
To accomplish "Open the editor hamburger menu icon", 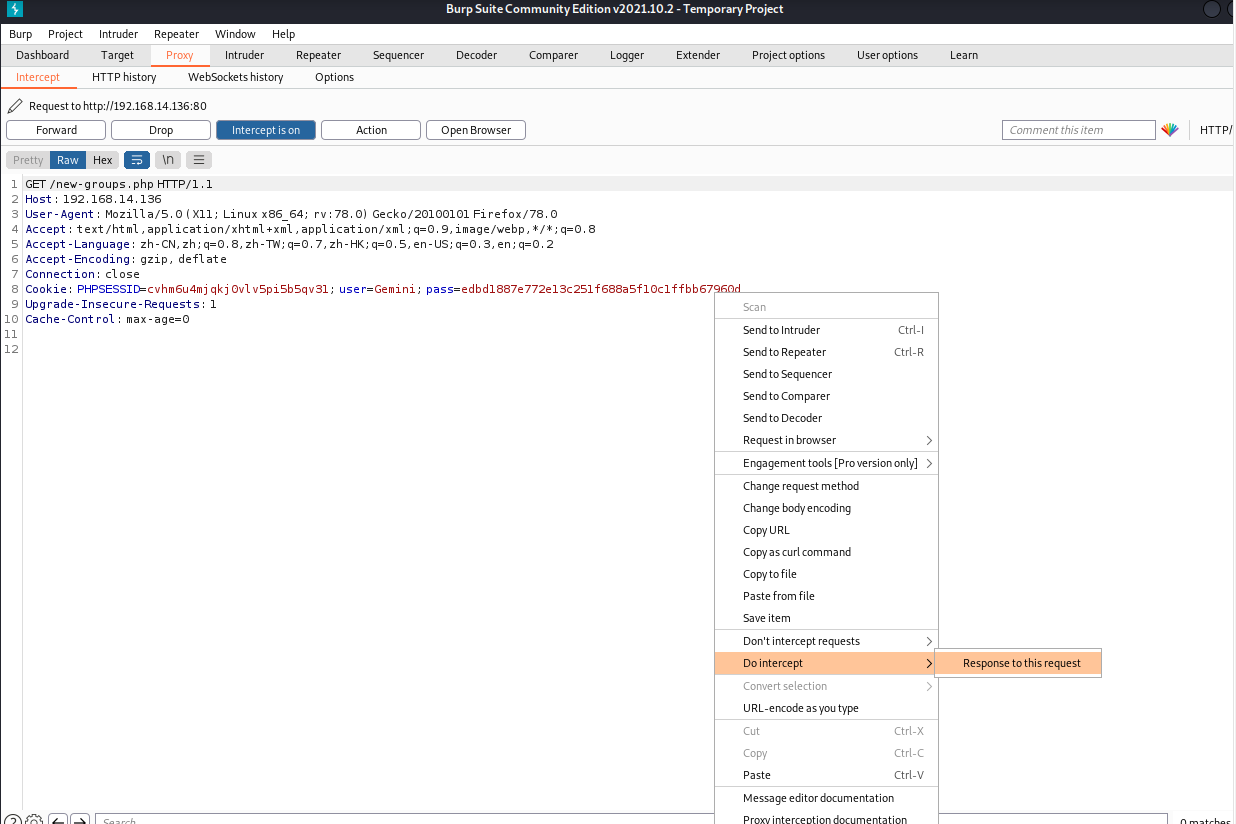I will pos(199,160).
